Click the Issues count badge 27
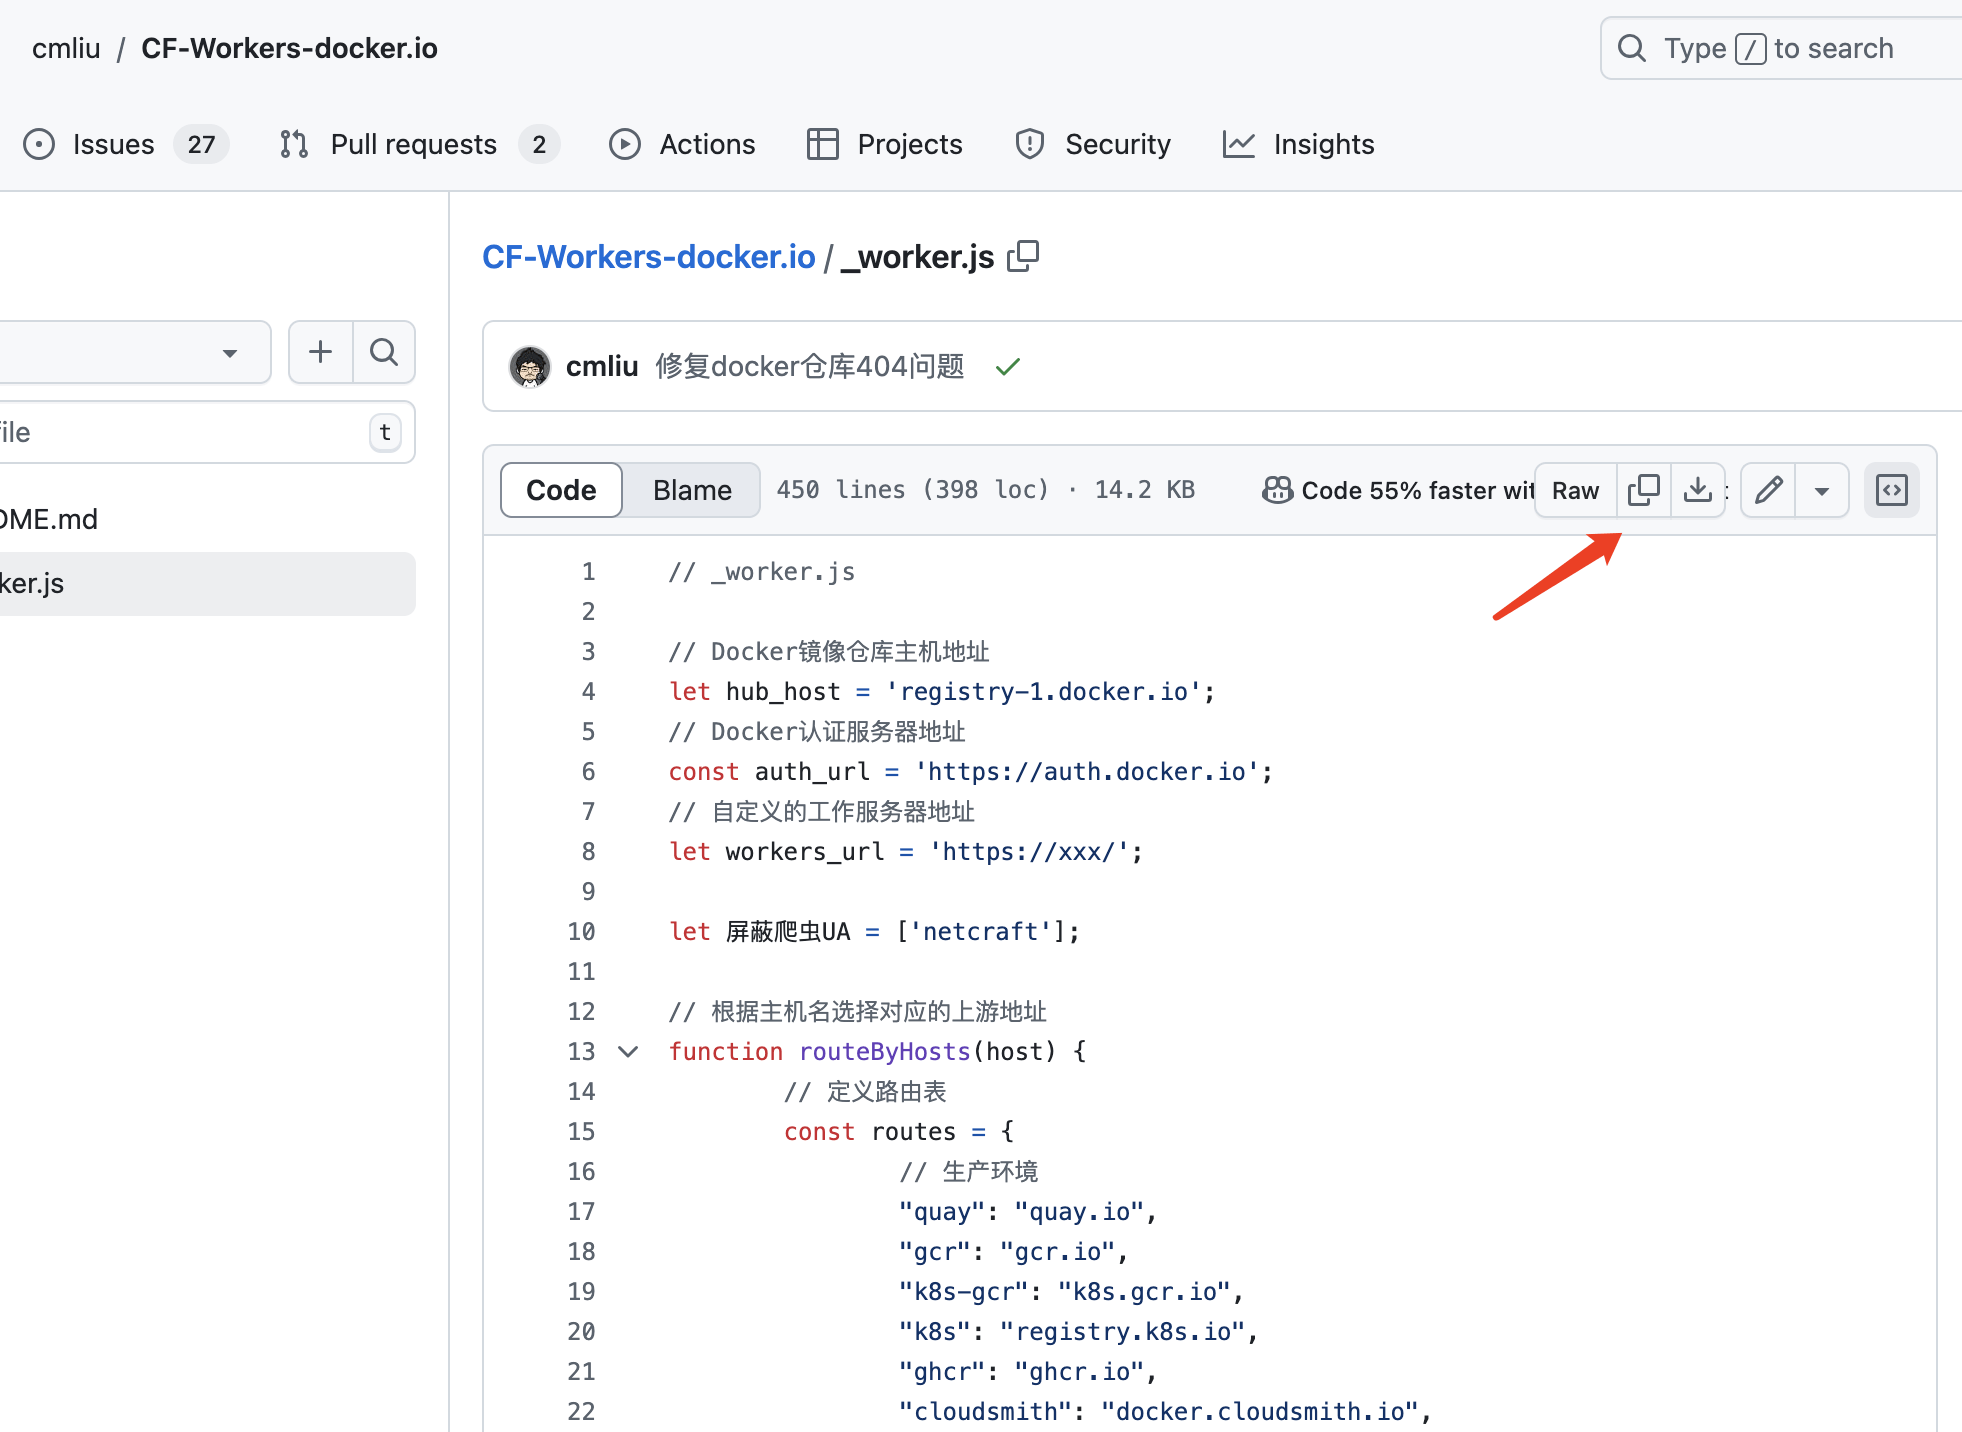The height and width of the screenshot is (1432, 1962). pyautogui.click(x=201, y=144)
